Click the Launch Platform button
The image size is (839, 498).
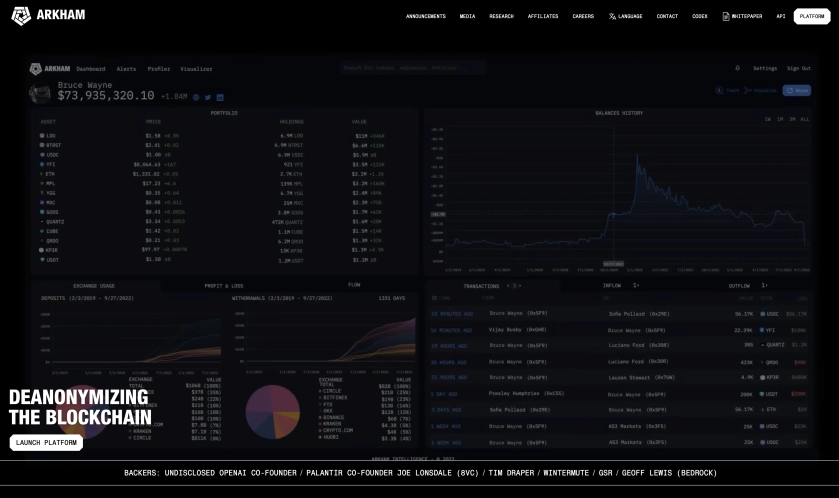[x=46, y=442]
